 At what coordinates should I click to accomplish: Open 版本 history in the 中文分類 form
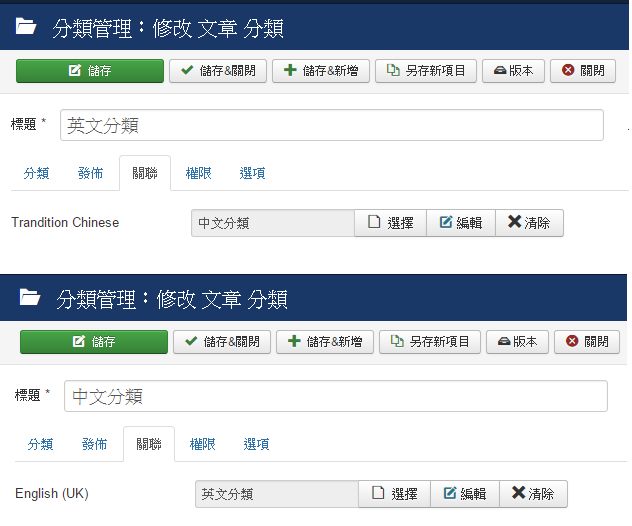click(518, 342)
